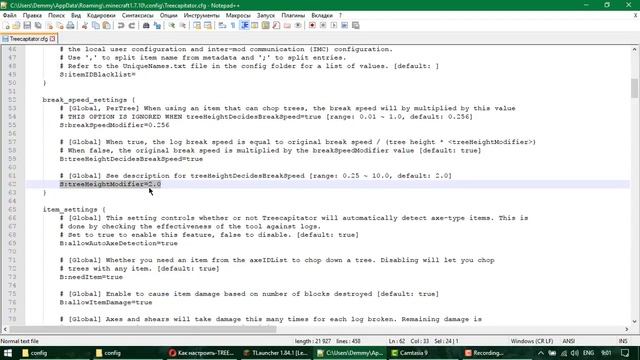Click ANSI encoding in status bar
This screenshot has height=360, width=640.
569,341
